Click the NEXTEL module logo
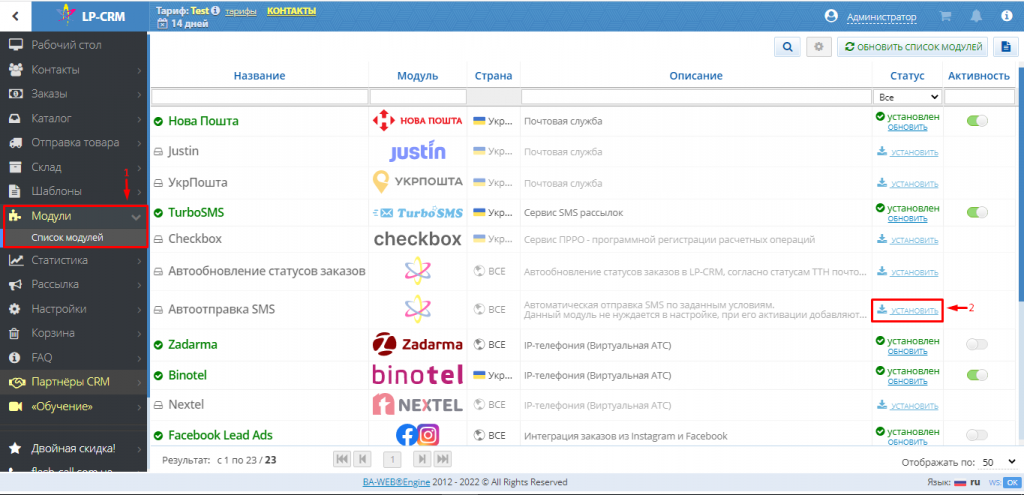This screenshot has height=495, width=1024. point(417,404)
